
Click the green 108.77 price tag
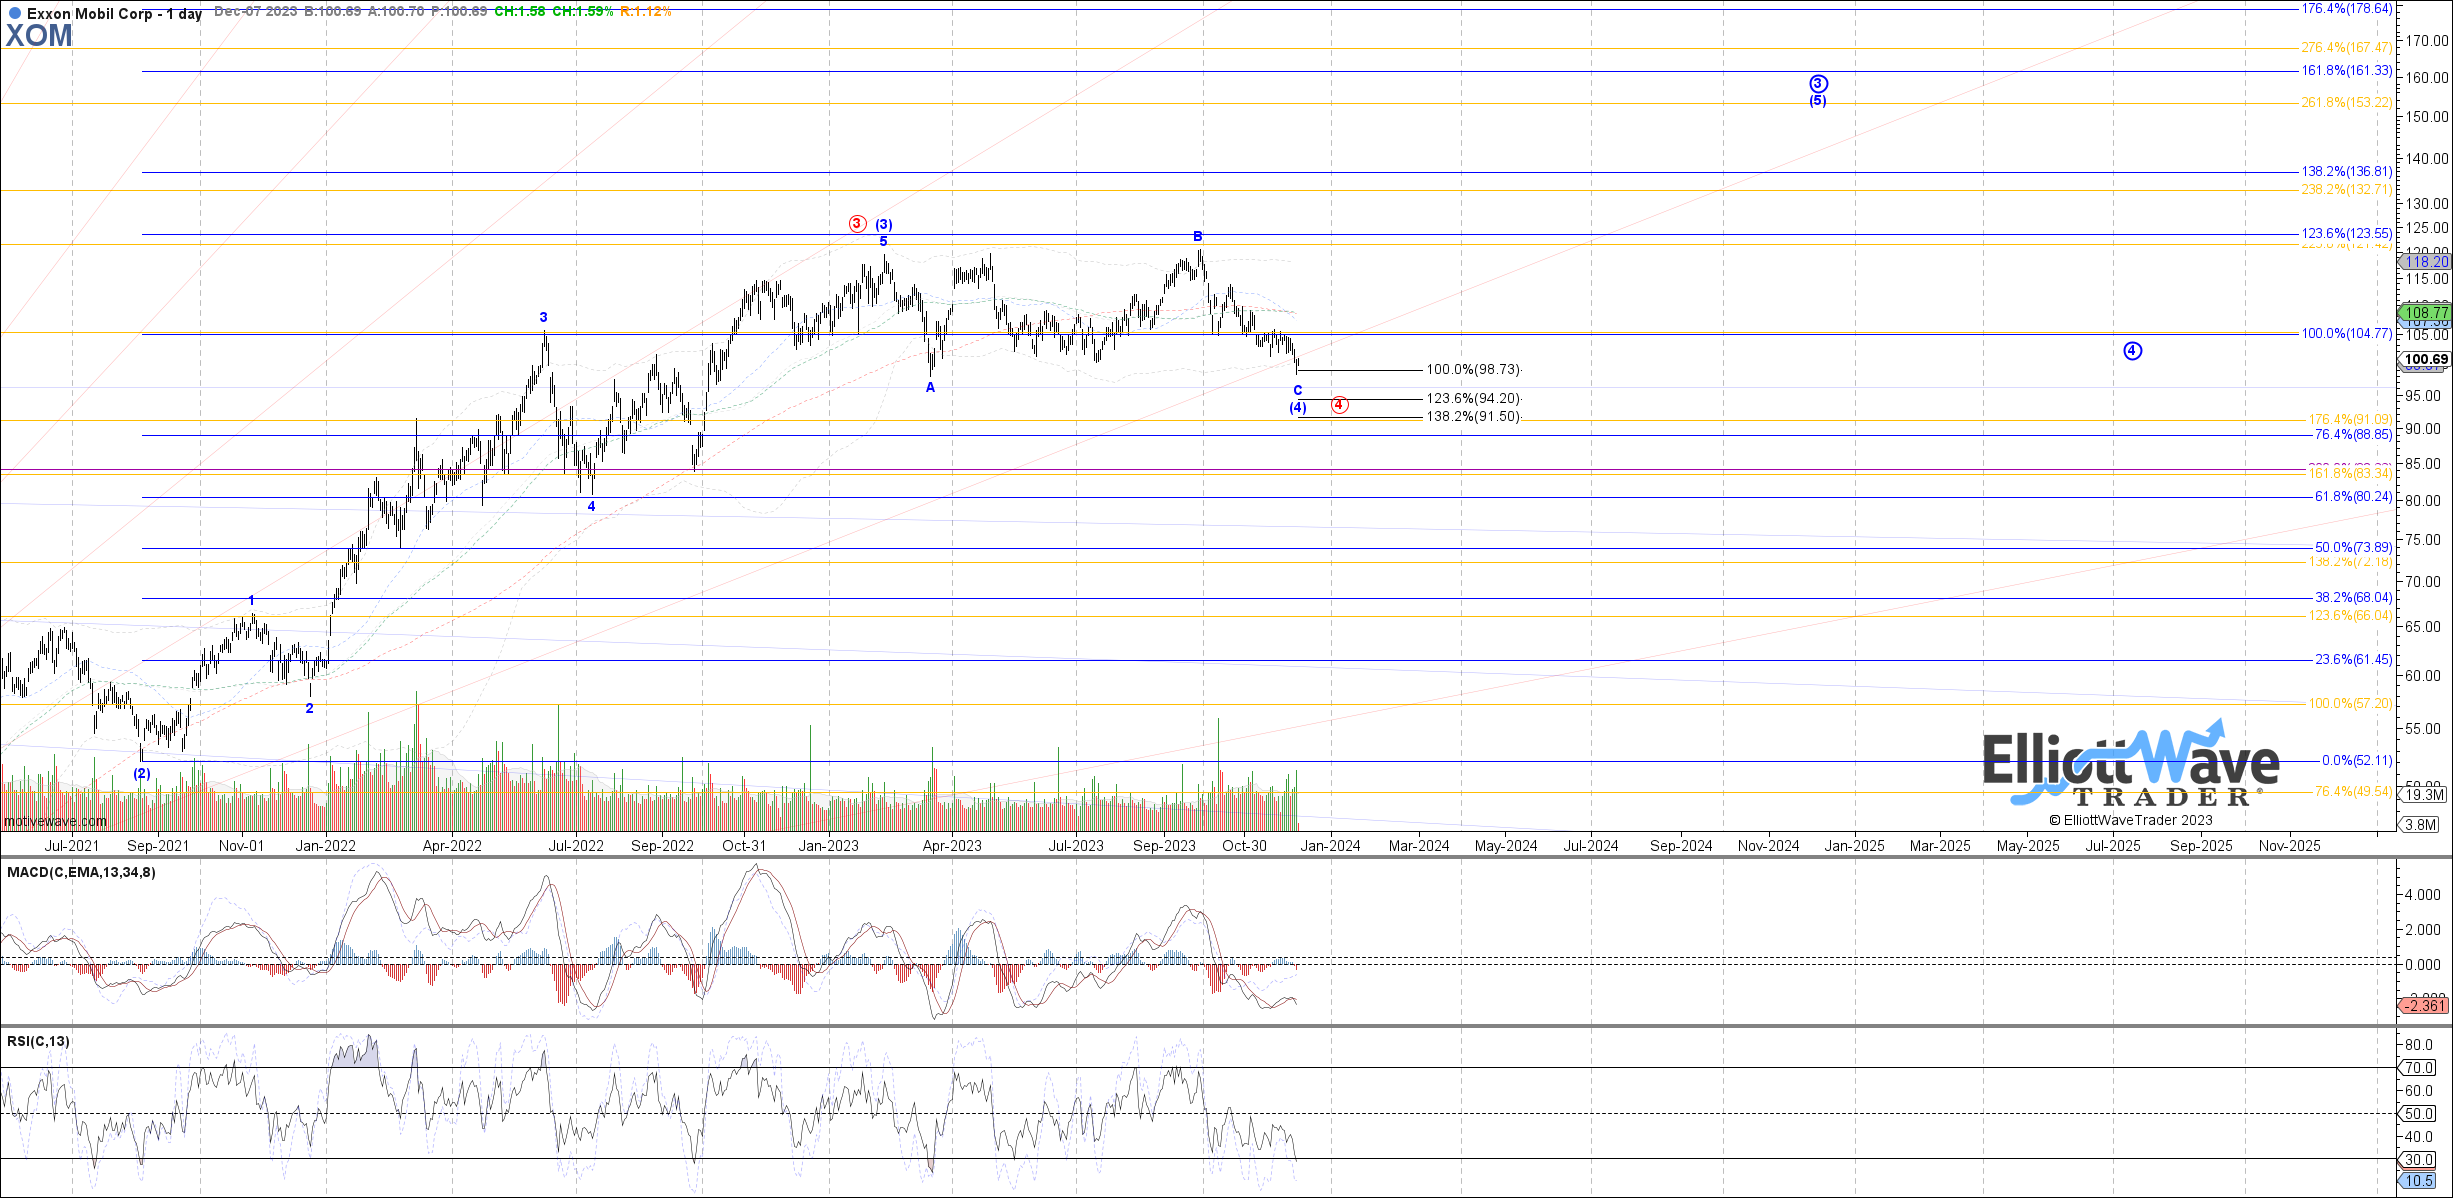tap(2427, 313)
